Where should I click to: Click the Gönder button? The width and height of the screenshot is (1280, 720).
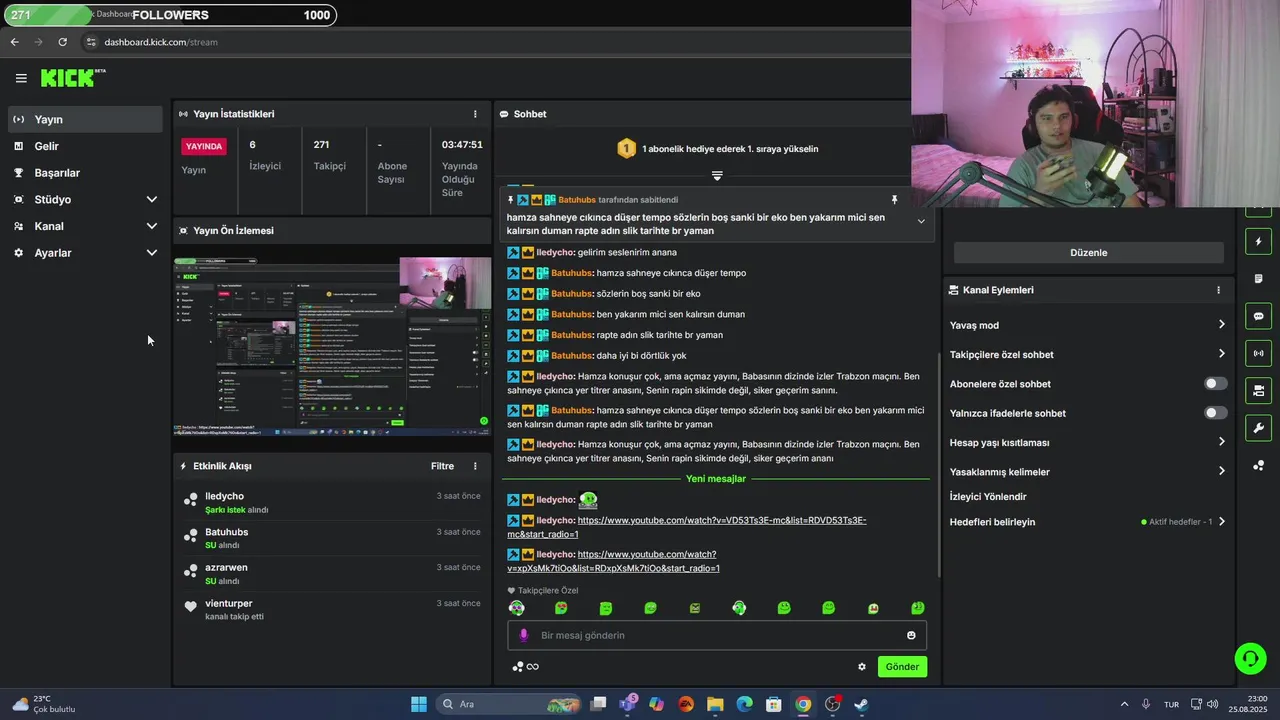pyautogui.click(x=902, y=667)
